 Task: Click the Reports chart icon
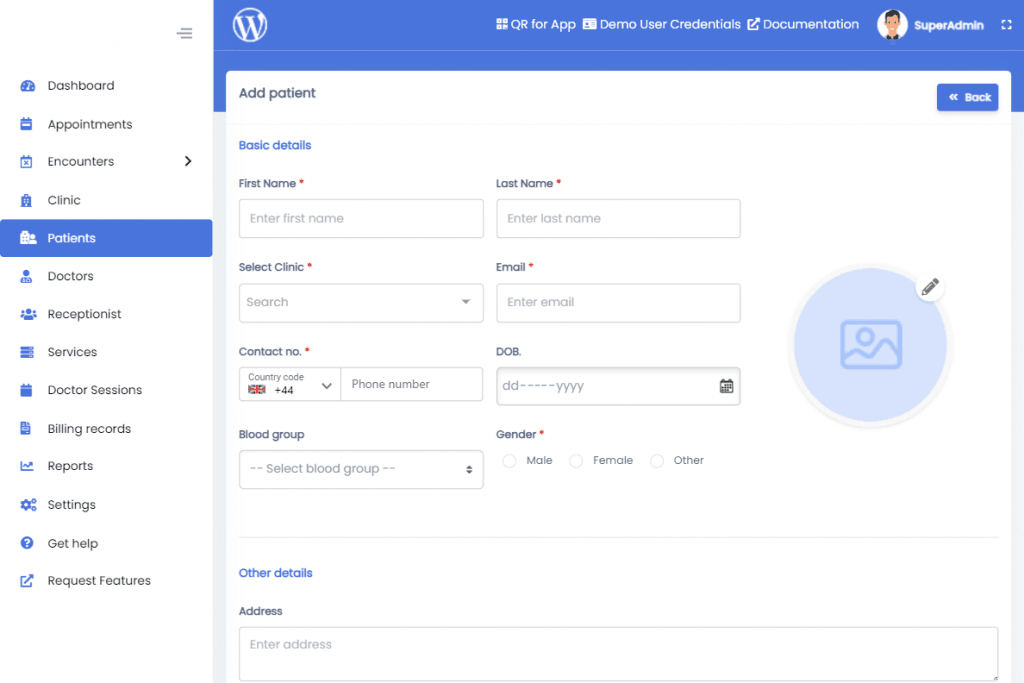[x=27, y=466]
